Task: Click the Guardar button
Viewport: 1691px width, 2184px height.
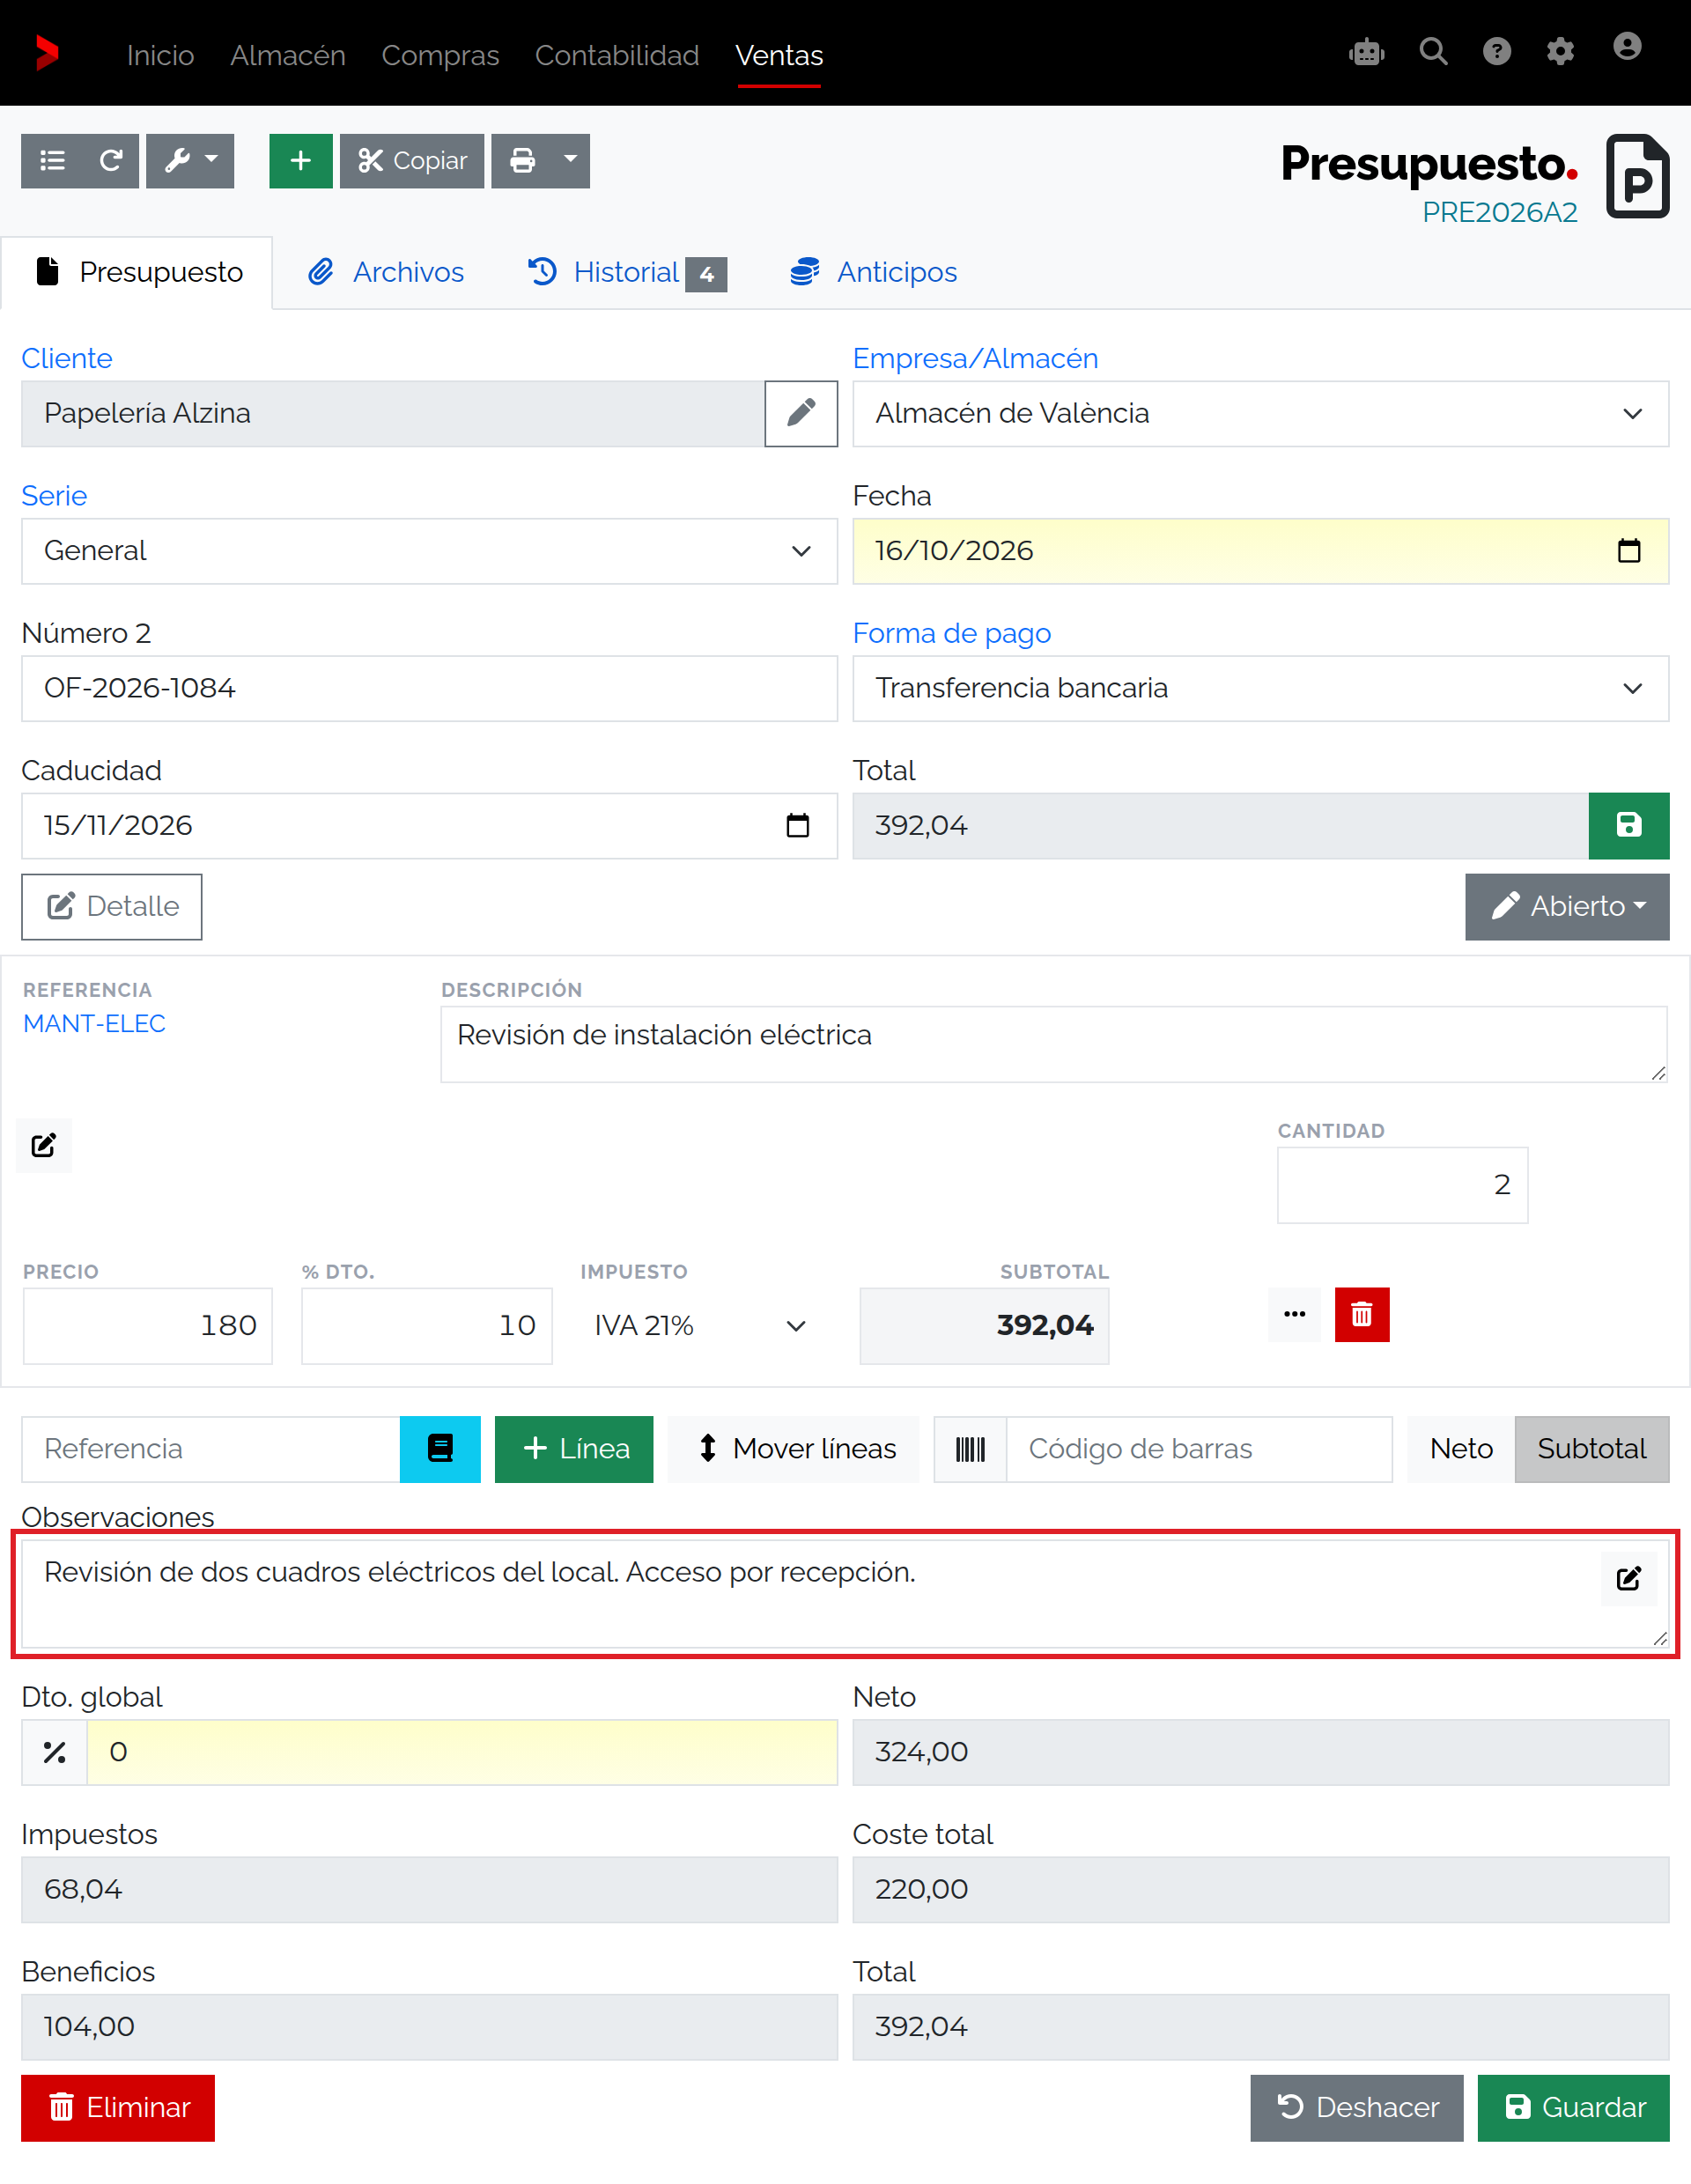Action: click(x=1573, y=2107)
